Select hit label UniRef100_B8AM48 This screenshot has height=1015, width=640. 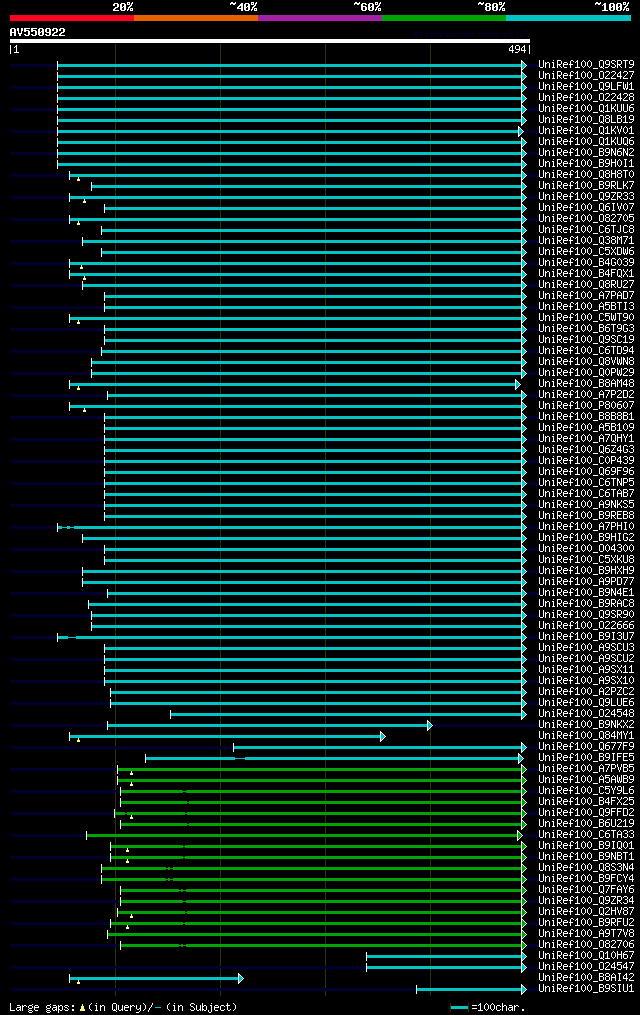click(x=586, y=384)
